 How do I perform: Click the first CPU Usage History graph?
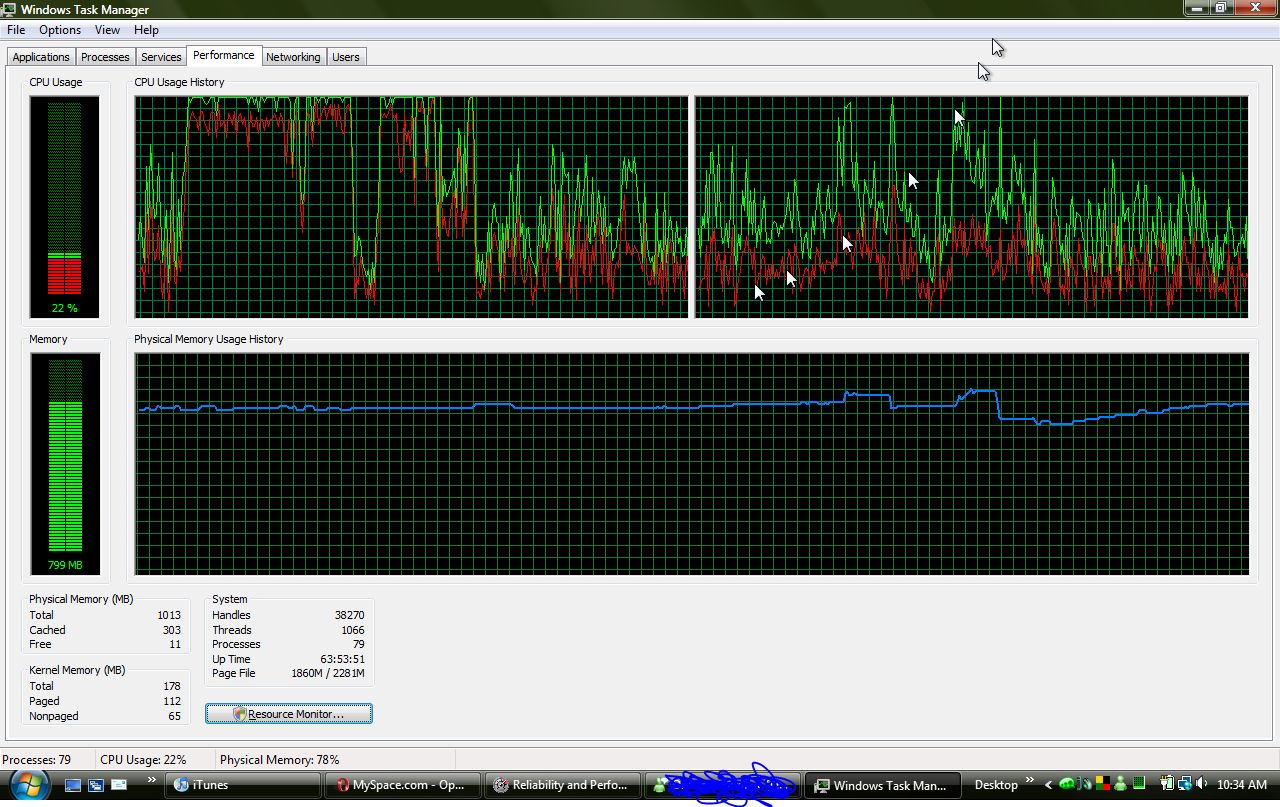[x=412, y=207]
